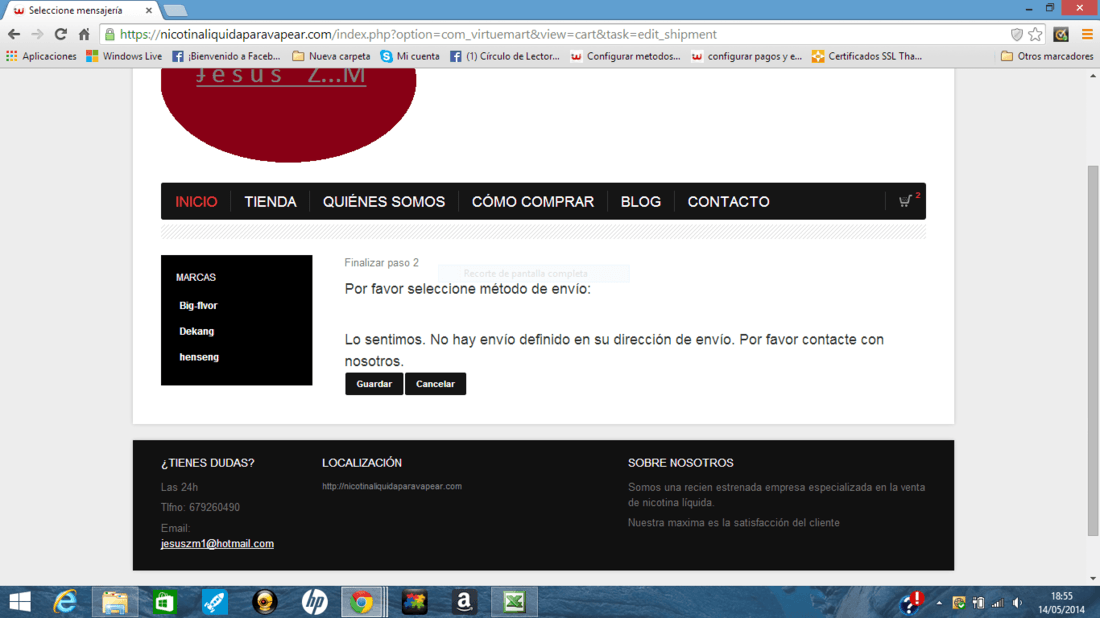Expand the Otros marcadores folder

(x=1047, y=56)
